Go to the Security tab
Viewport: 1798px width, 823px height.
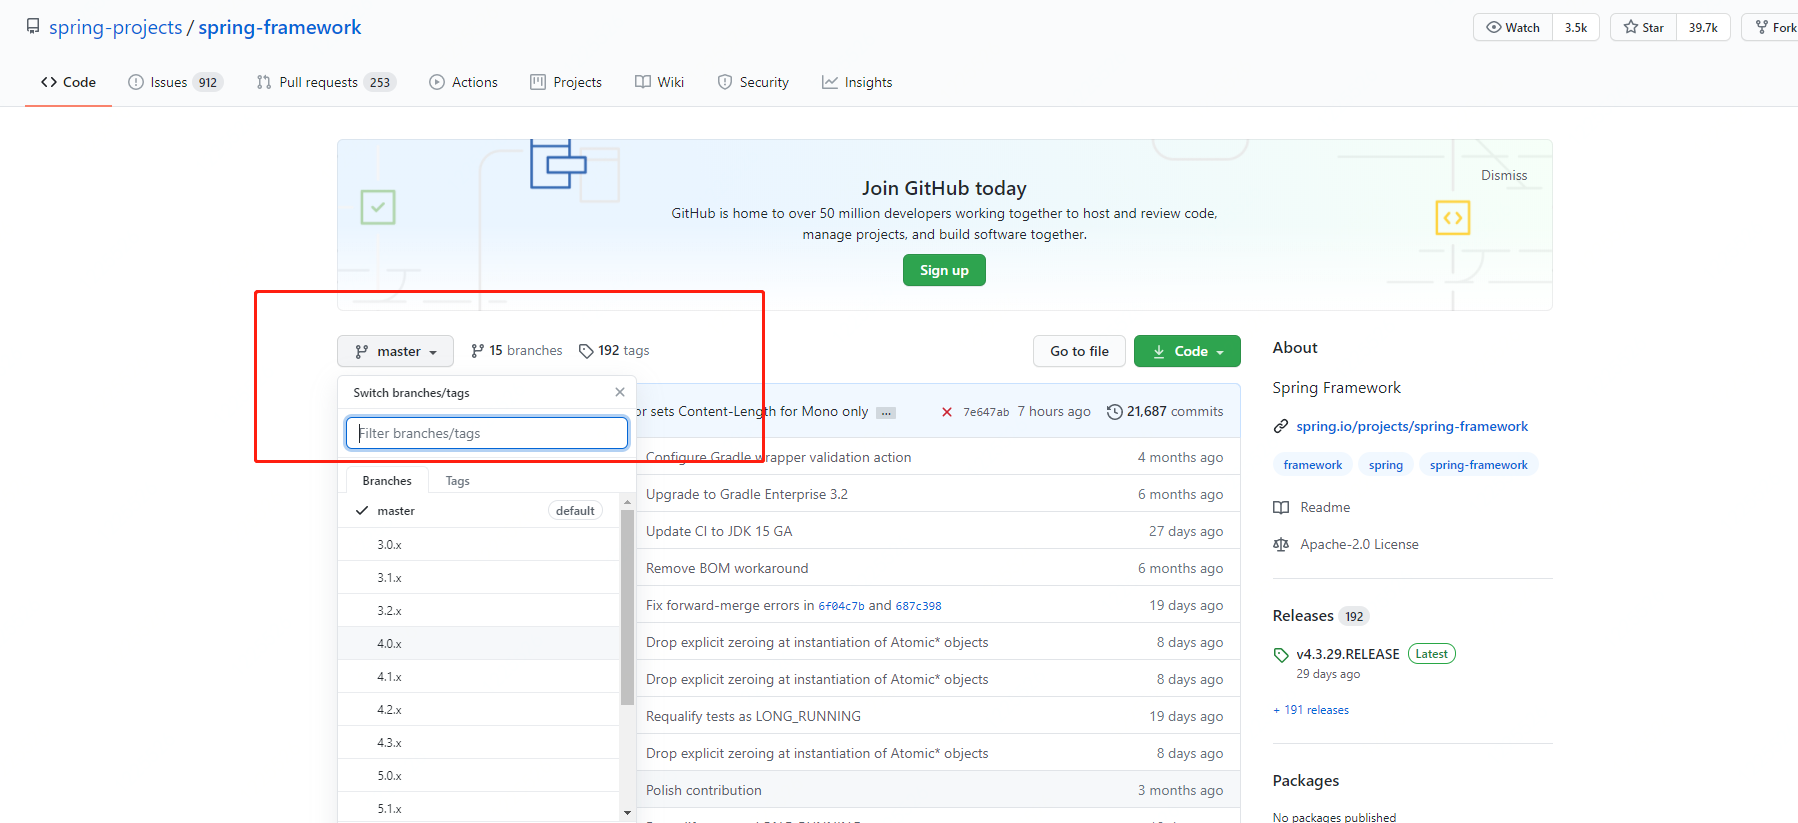pyautogui.click(x=753, y=82)
